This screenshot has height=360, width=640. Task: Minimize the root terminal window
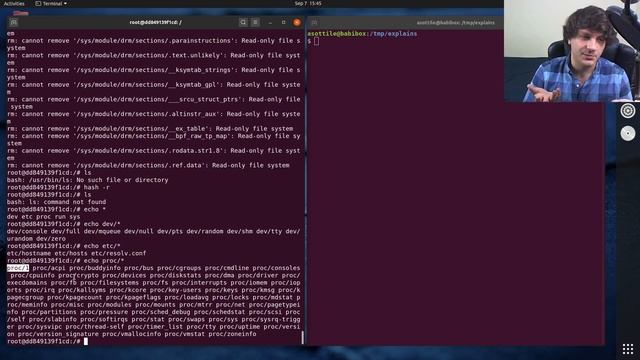point(270,22)
